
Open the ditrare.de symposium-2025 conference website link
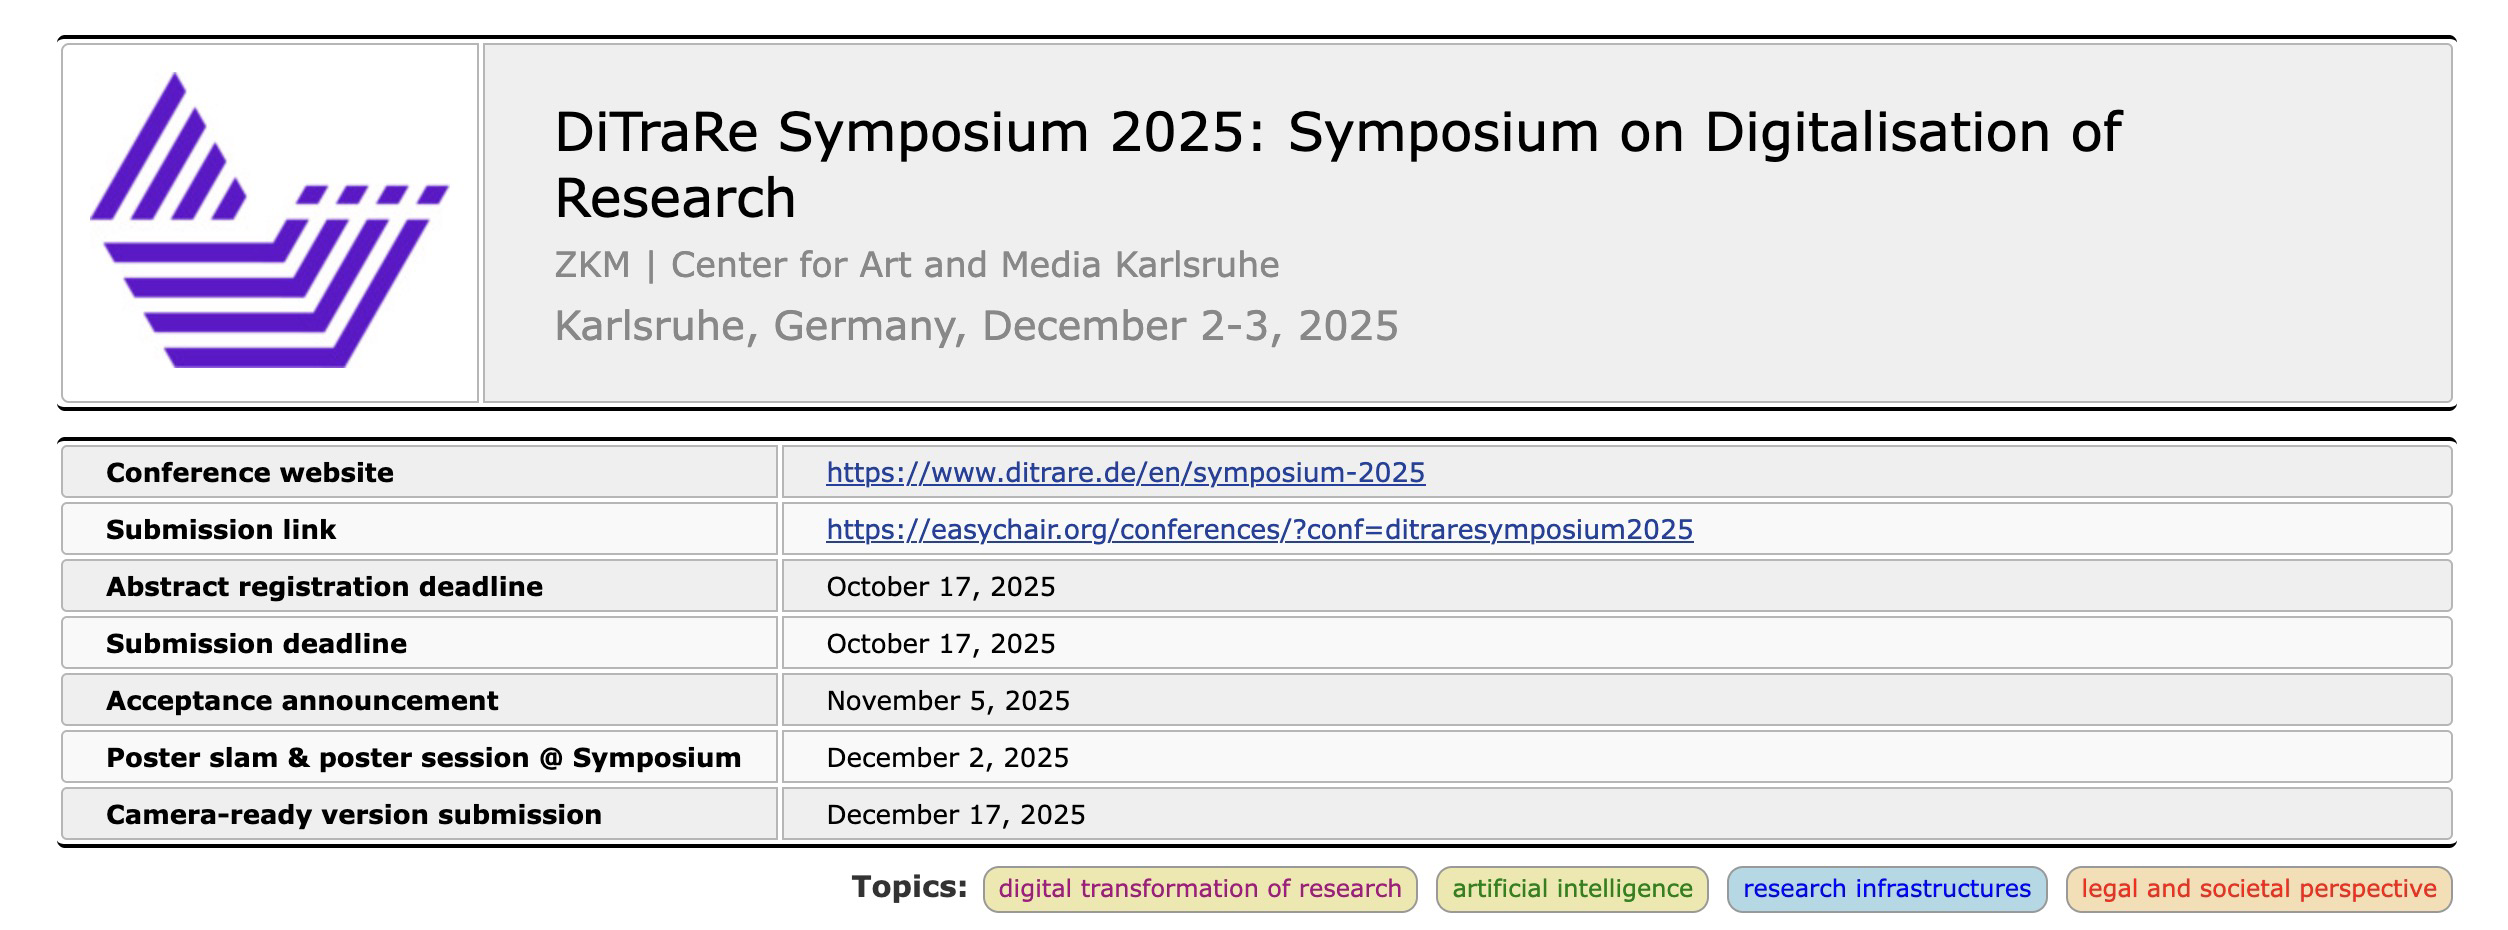click(1125, 473)
